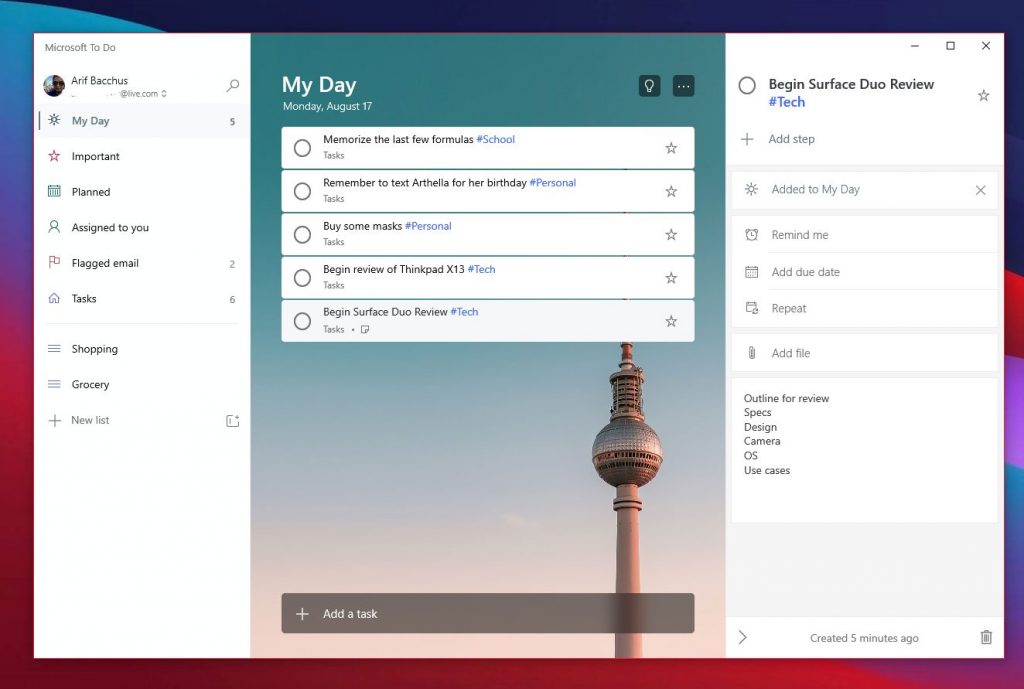
Task: Click the user profile avatar
Action: coord(54,86)
